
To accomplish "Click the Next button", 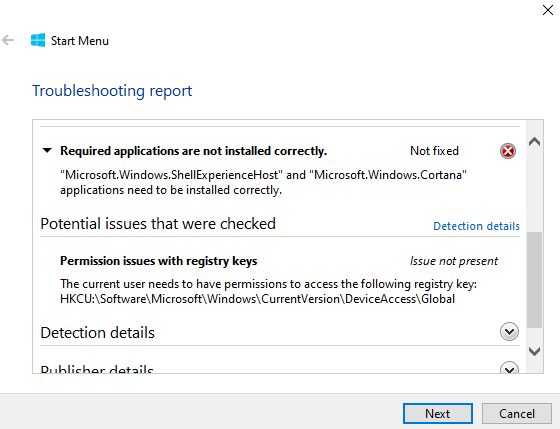I will [x=438, y=414].
